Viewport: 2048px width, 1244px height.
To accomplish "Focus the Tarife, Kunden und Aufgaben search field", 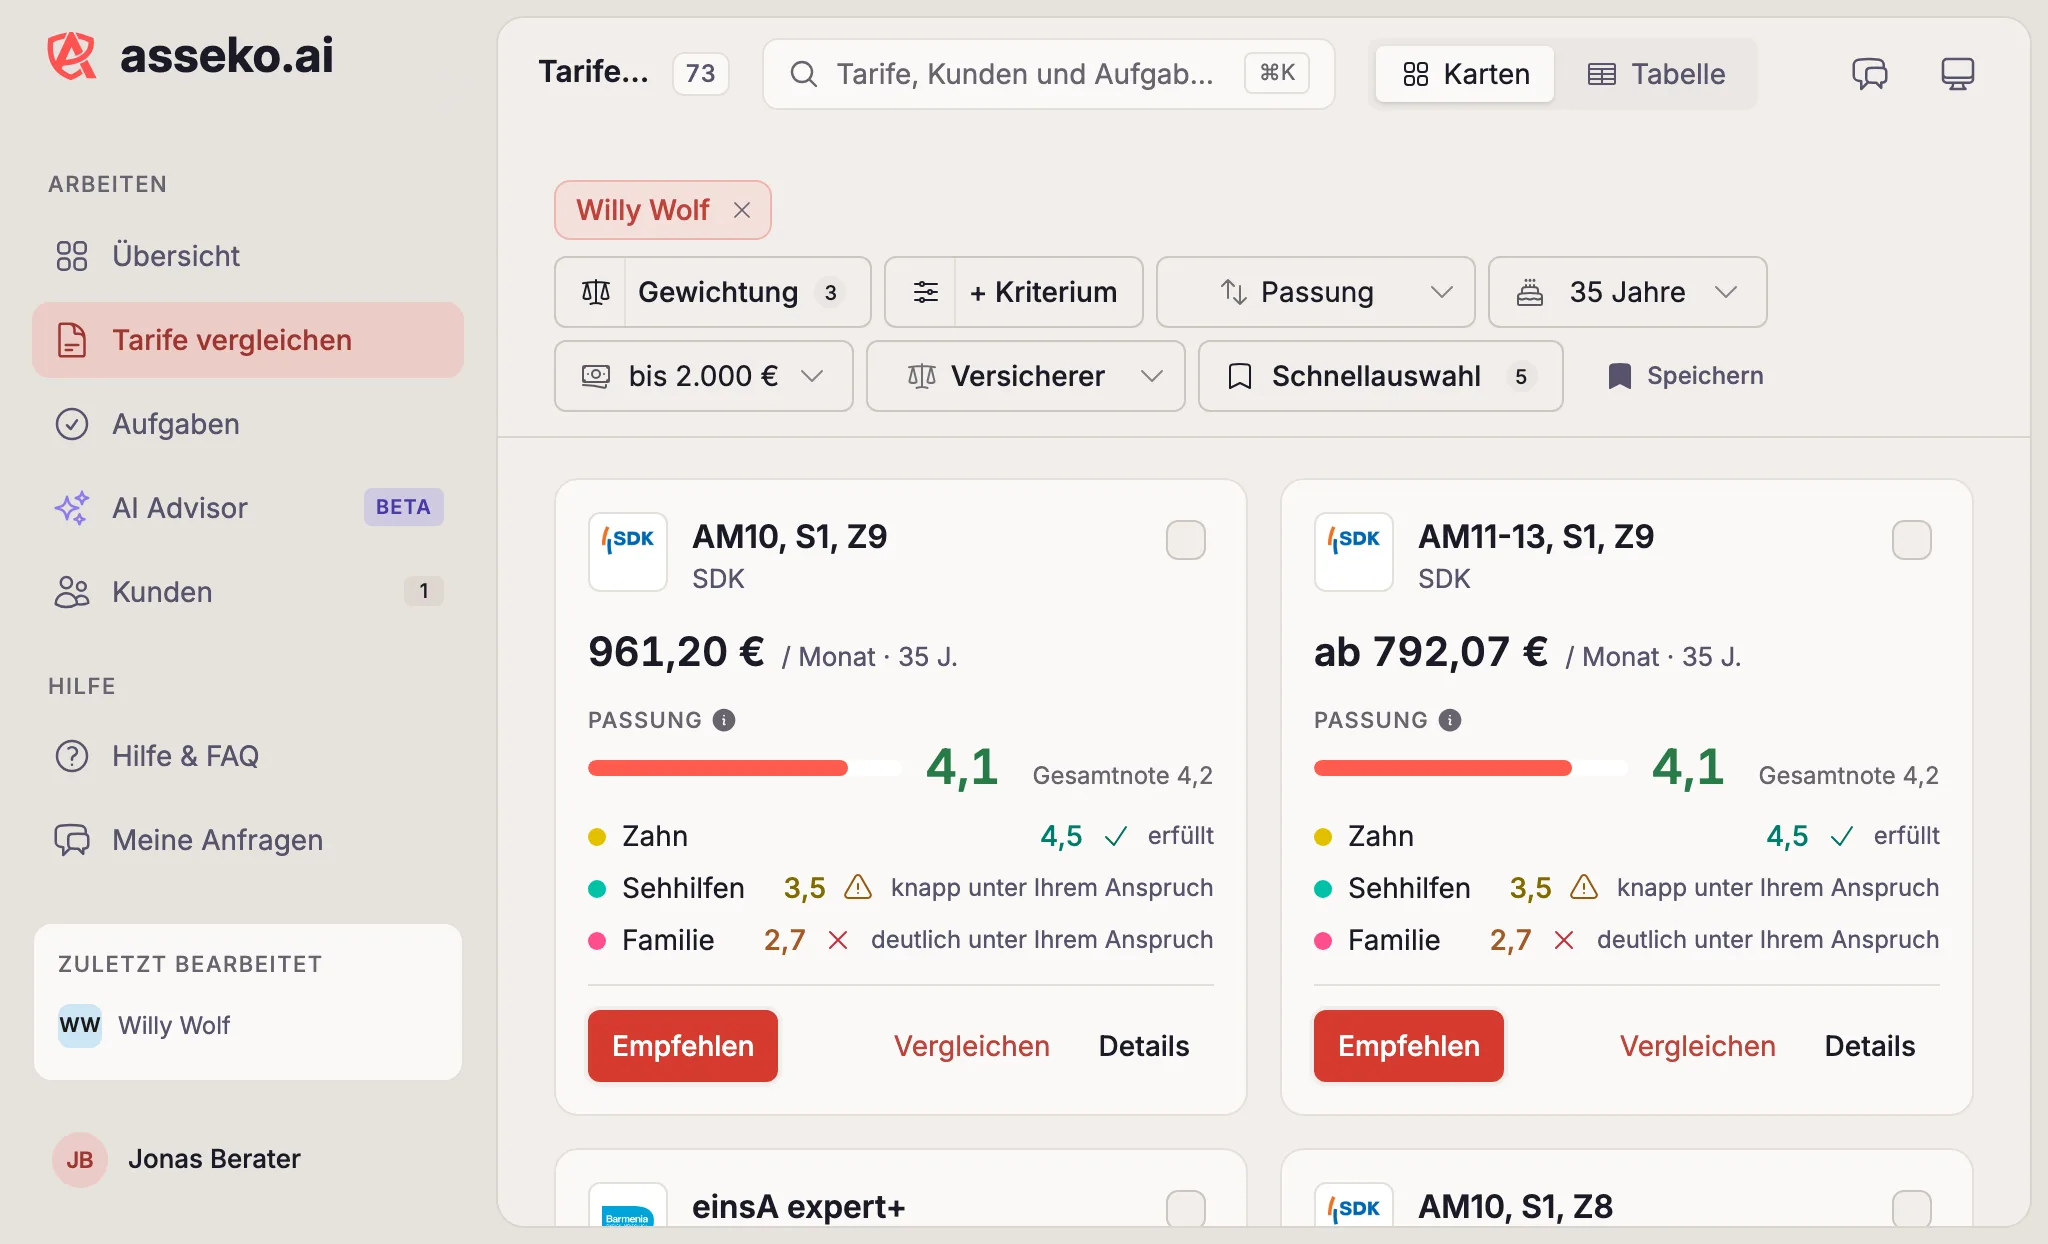I will tap(1049, 74).
